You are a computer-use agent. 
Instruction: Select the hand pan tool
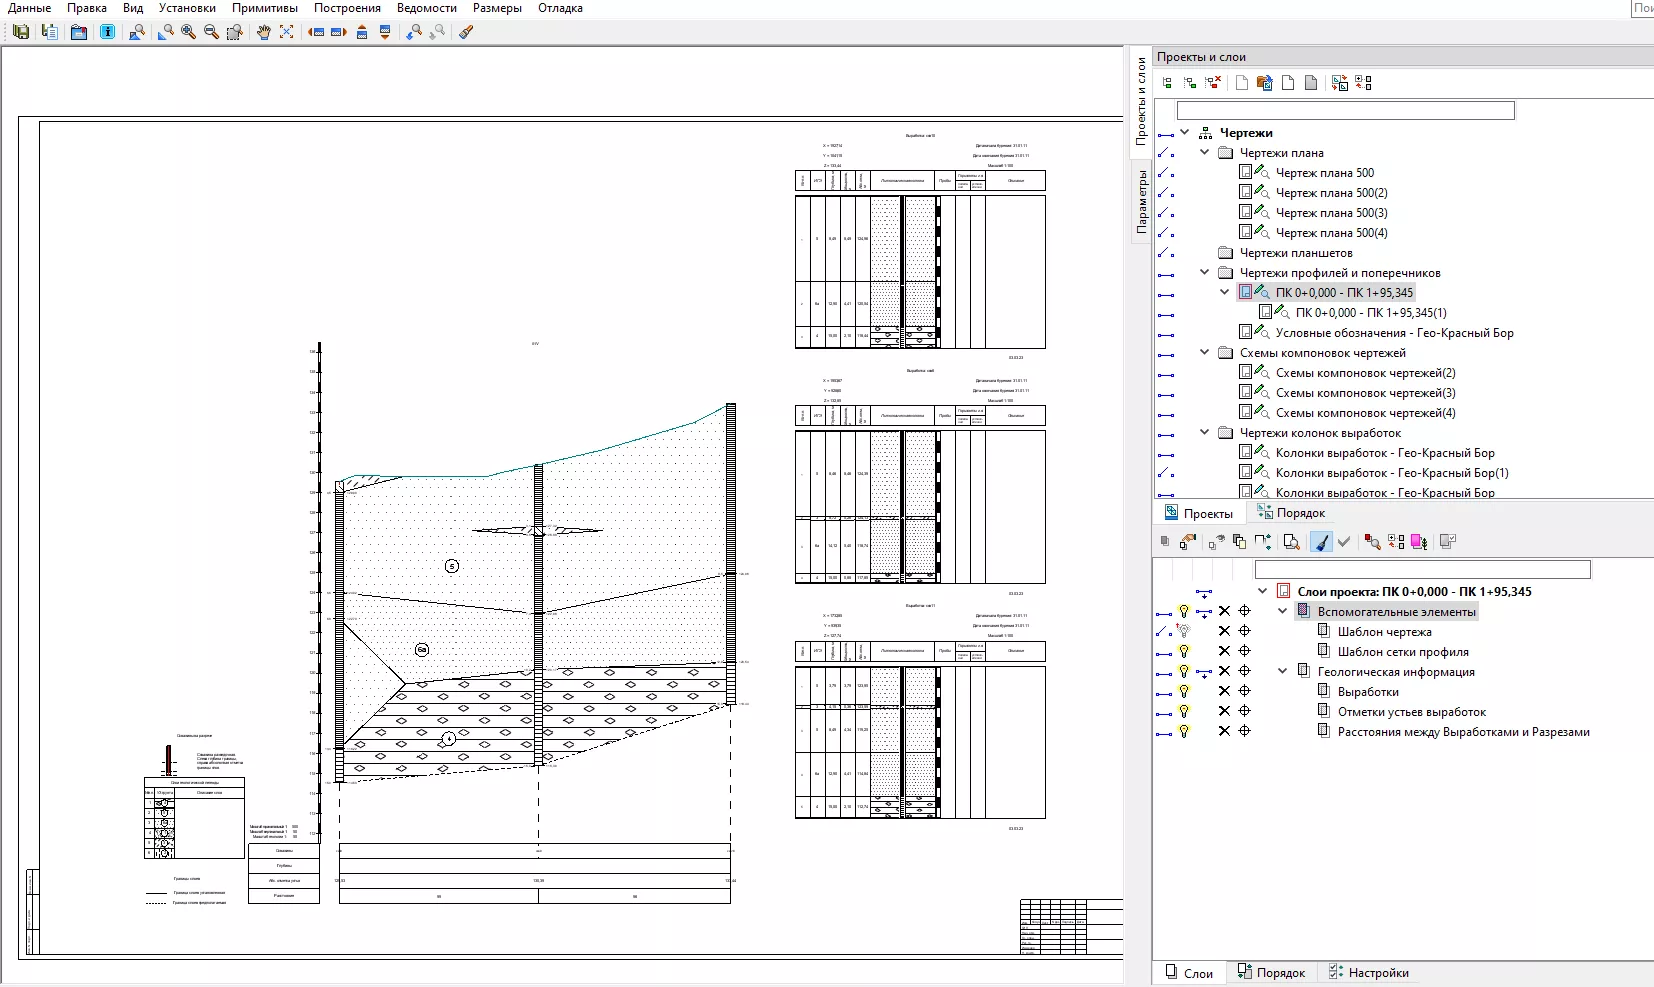(263, 32)
